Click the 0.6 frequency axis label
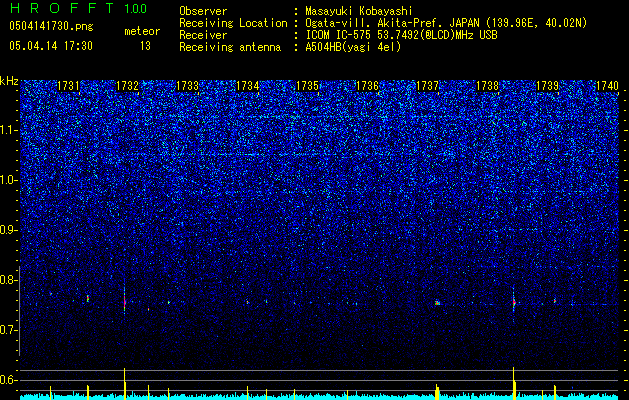 click(x=8, y=380)
